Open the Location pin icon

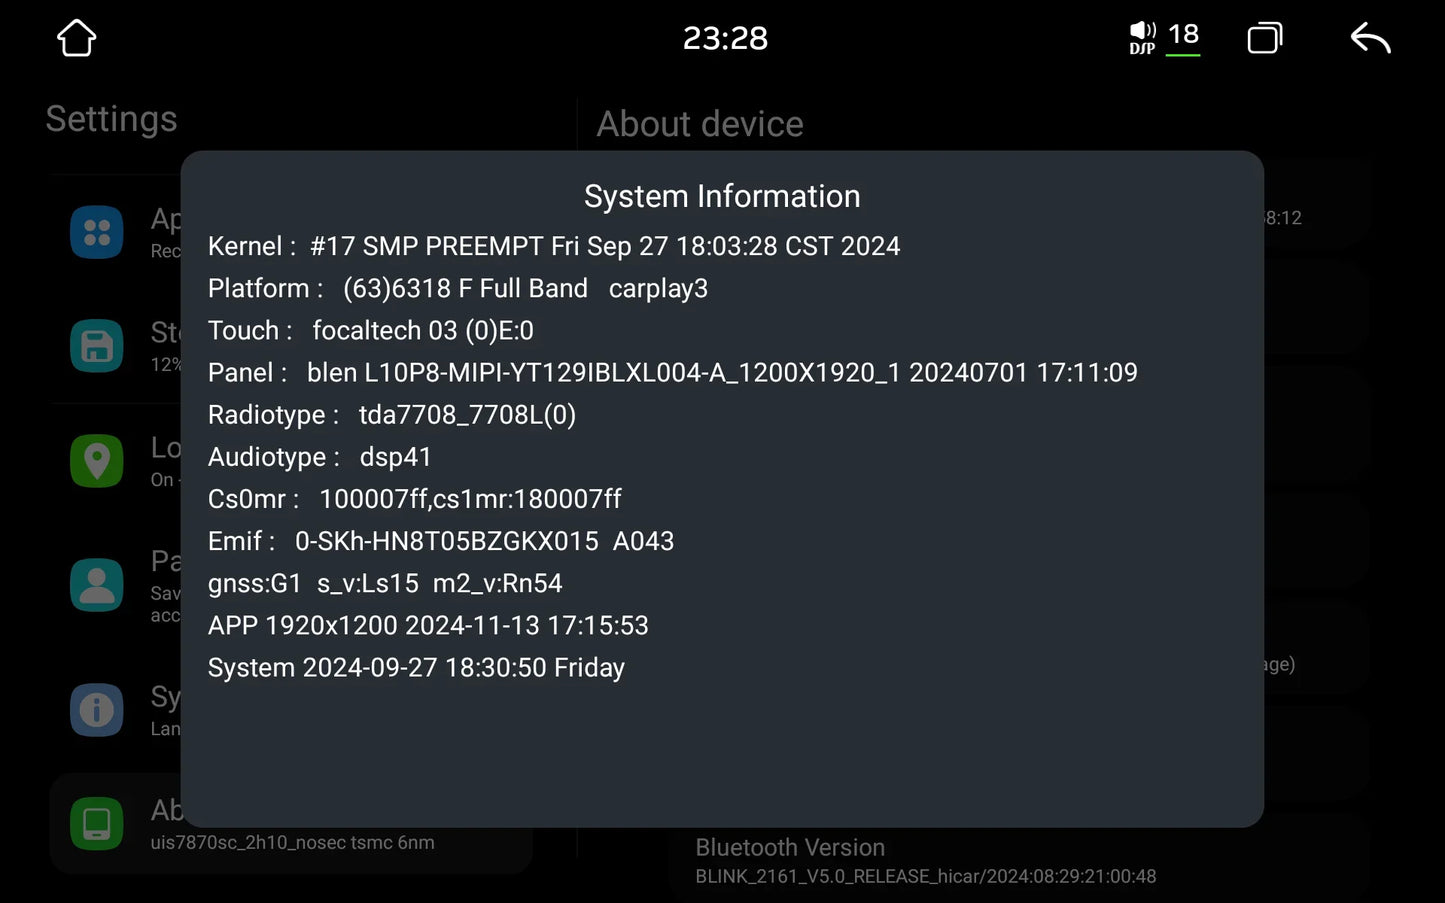point(97,461)
